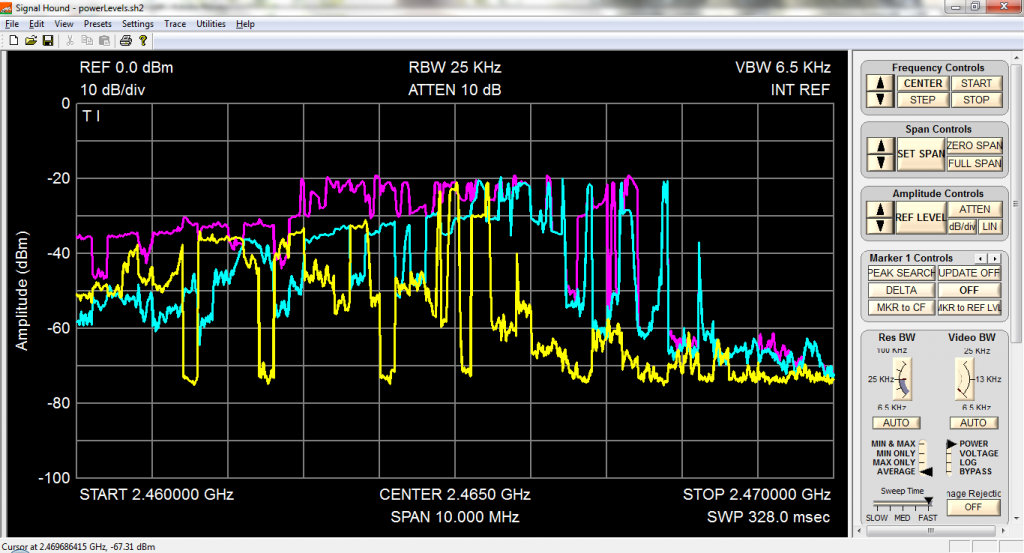Open the Utilities menu
1024x553 pixels.
point(211,23)
